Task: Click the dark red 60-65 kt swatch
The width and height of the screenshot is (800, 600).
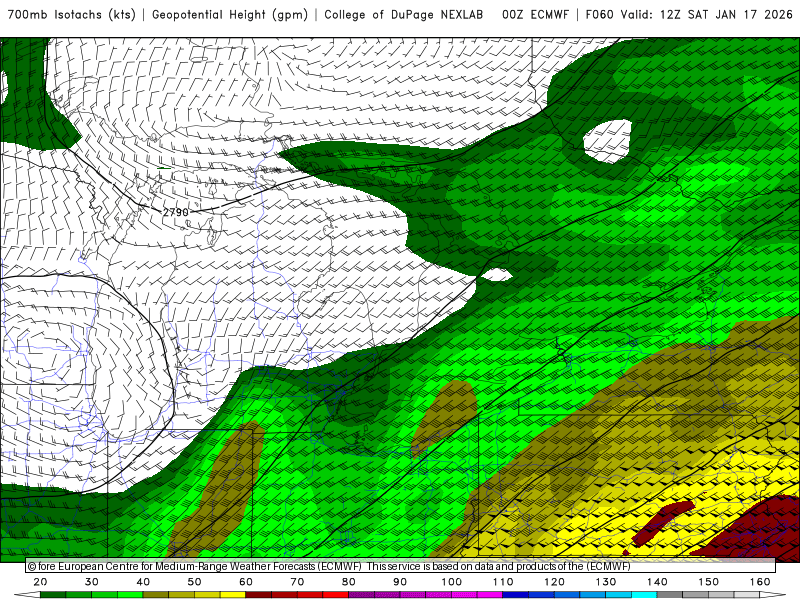Action: tap(259, 595)
